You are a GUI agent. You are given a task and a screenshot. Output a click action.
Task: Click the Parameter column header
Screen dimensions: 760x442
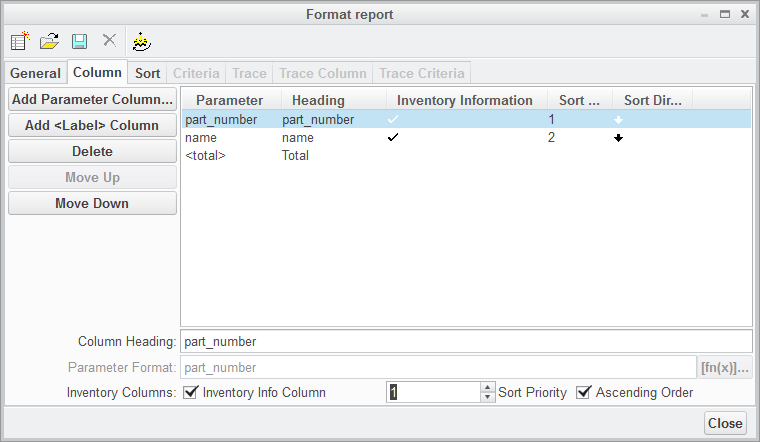point(230,100)
